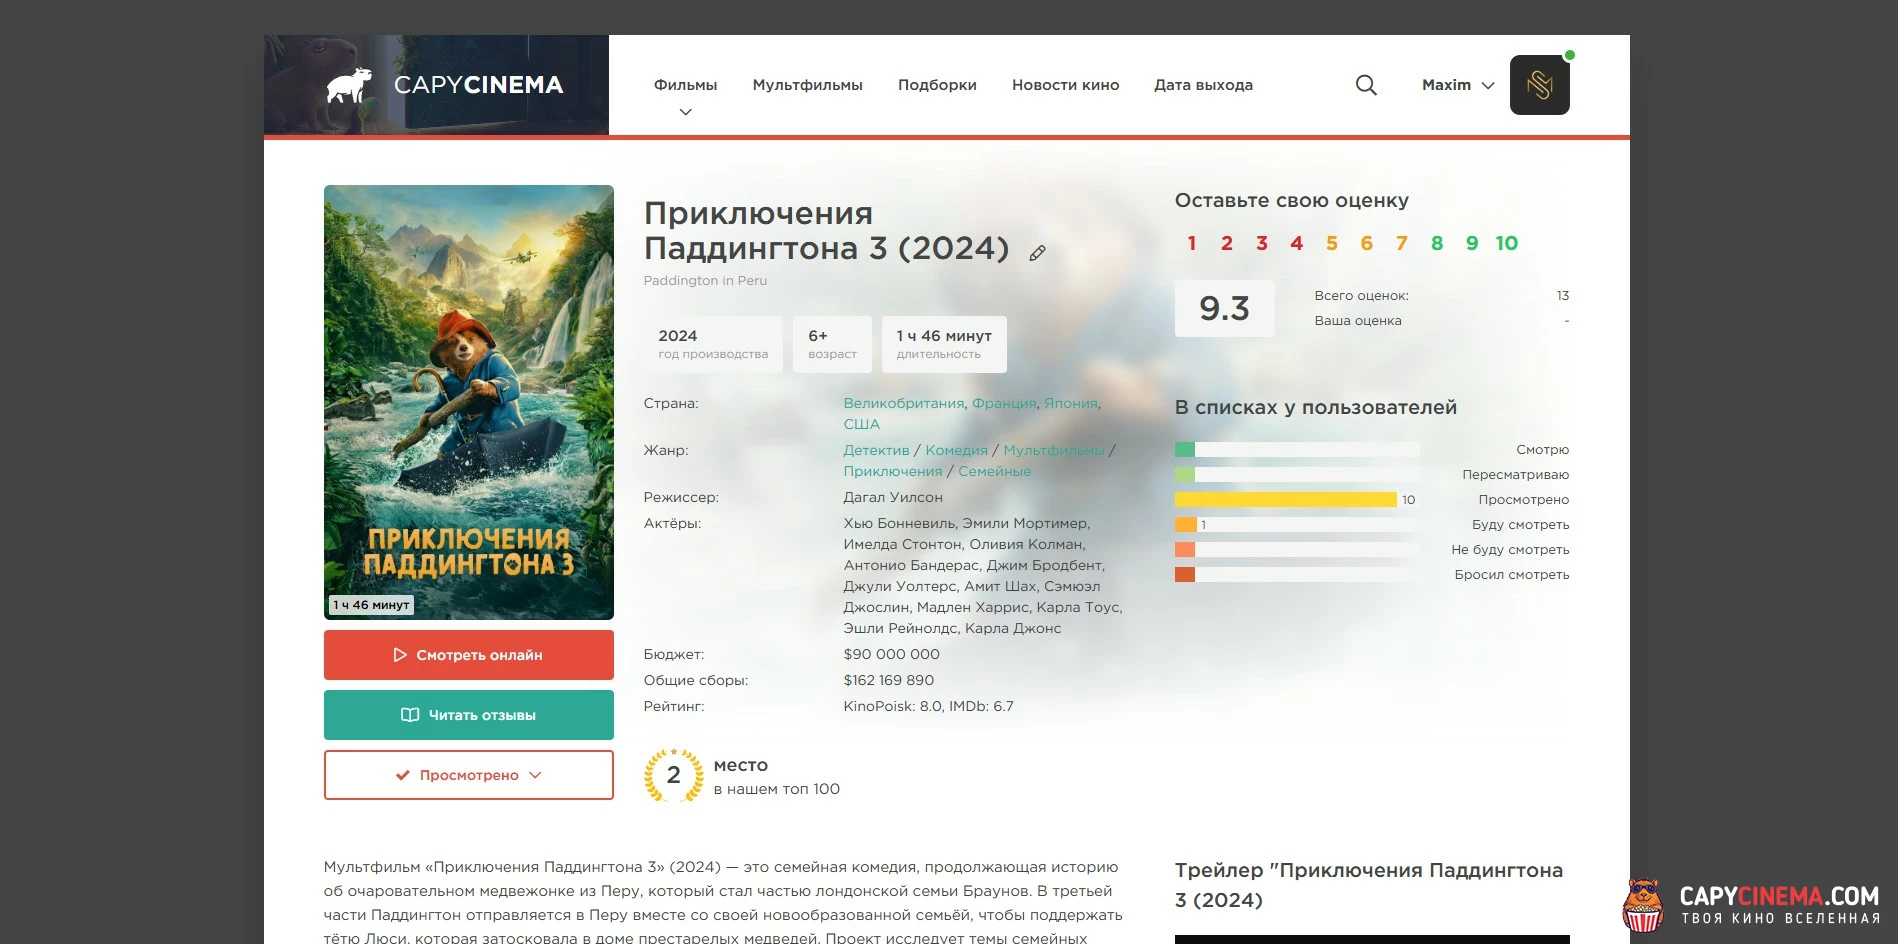
Task: Open the Фильмы menu item
Action: click(685, 85)
